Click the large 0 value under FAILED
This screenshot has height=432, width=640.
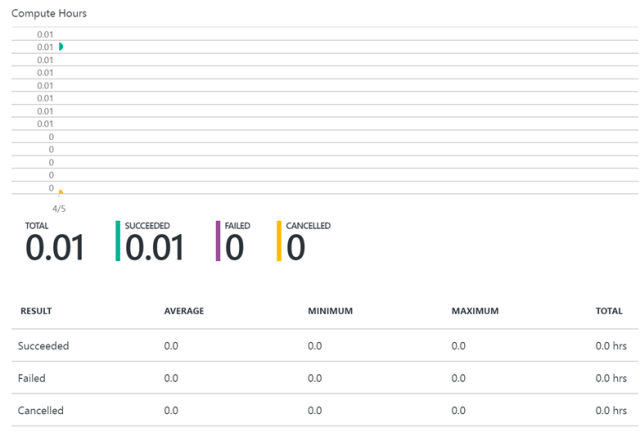click(x=235, y=247)
